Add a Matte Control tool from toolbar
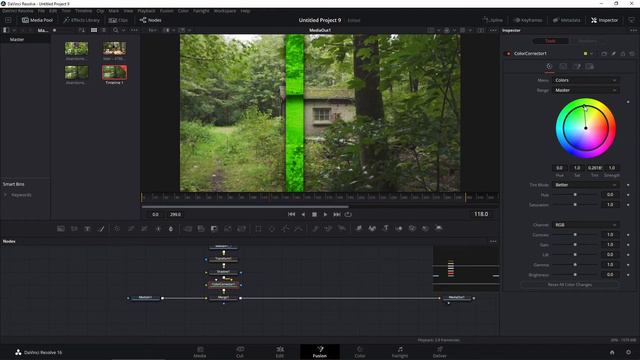 214,229
